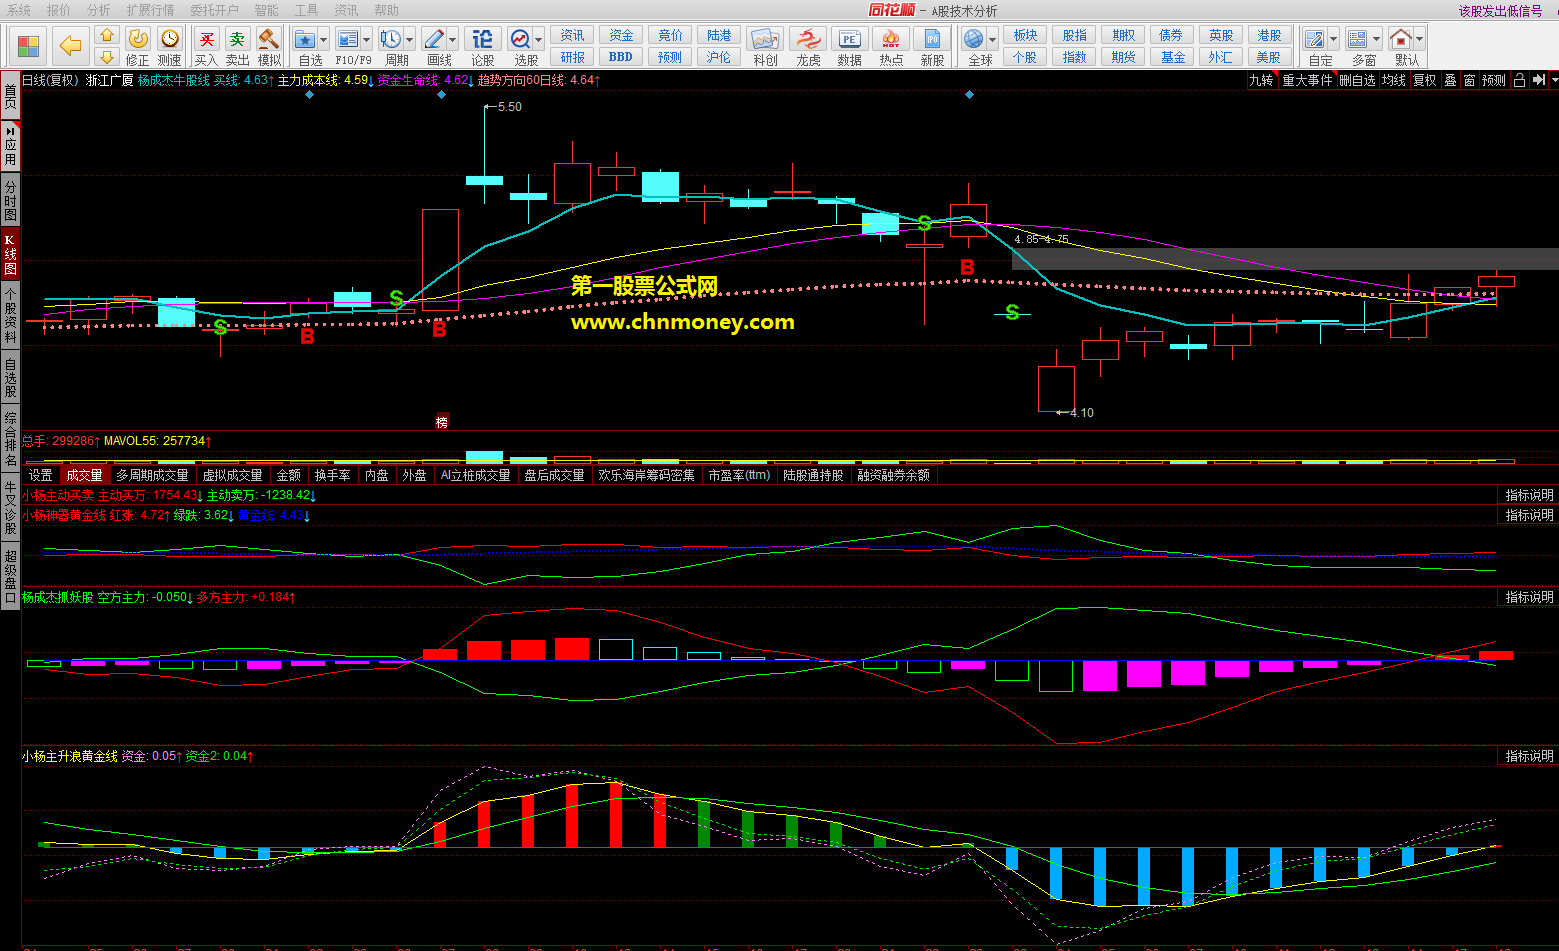Toggle the 重大事件 events display
Screen dimensions: 1559x951
click(1308, 80)
